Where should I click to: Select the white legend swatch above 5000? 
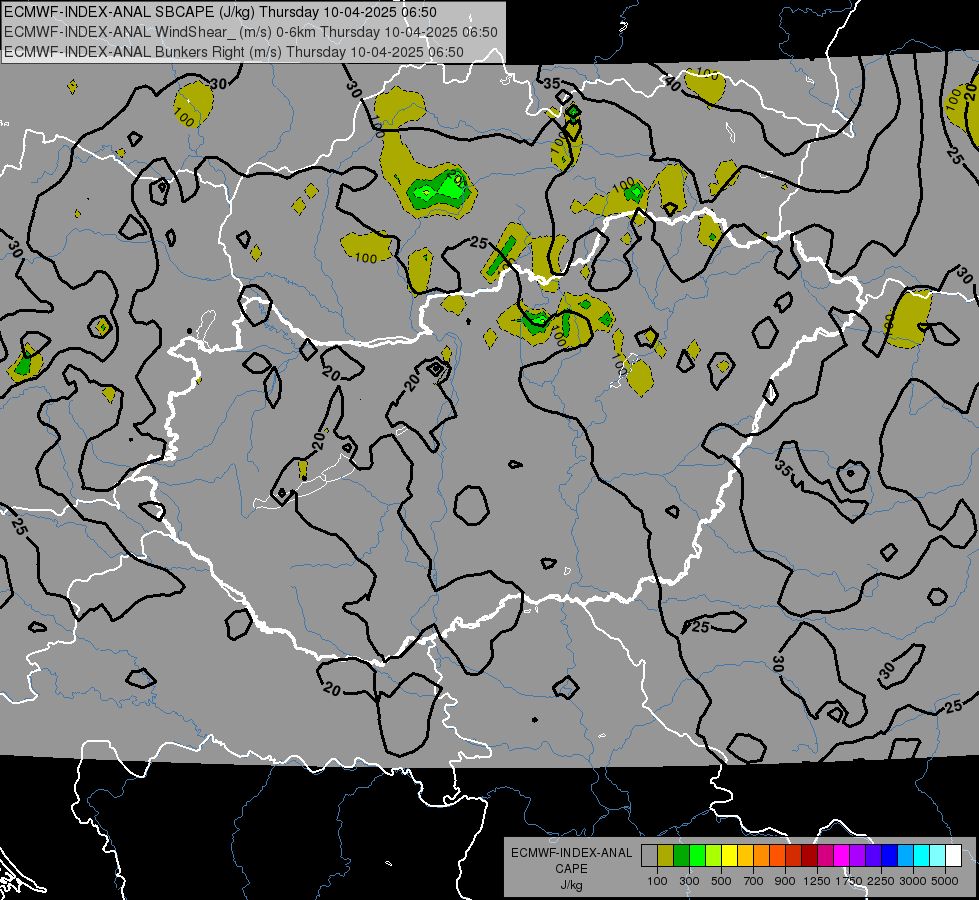[953, 856]
